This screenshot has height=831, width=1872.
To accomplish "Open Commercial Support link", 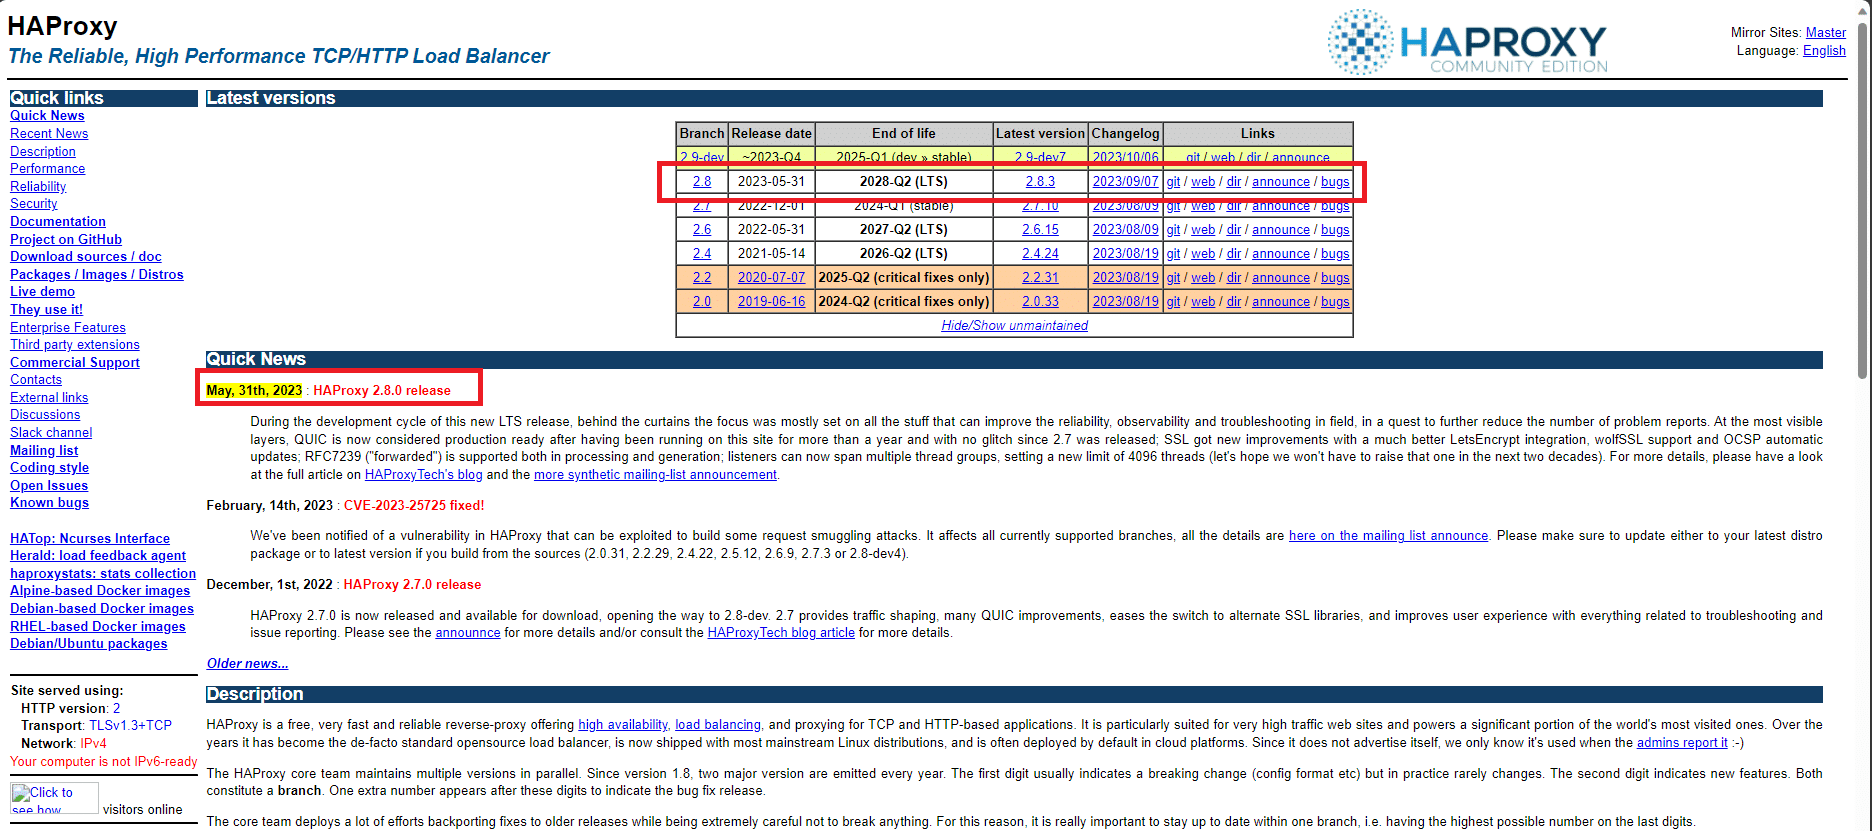I will coord(75,362).
